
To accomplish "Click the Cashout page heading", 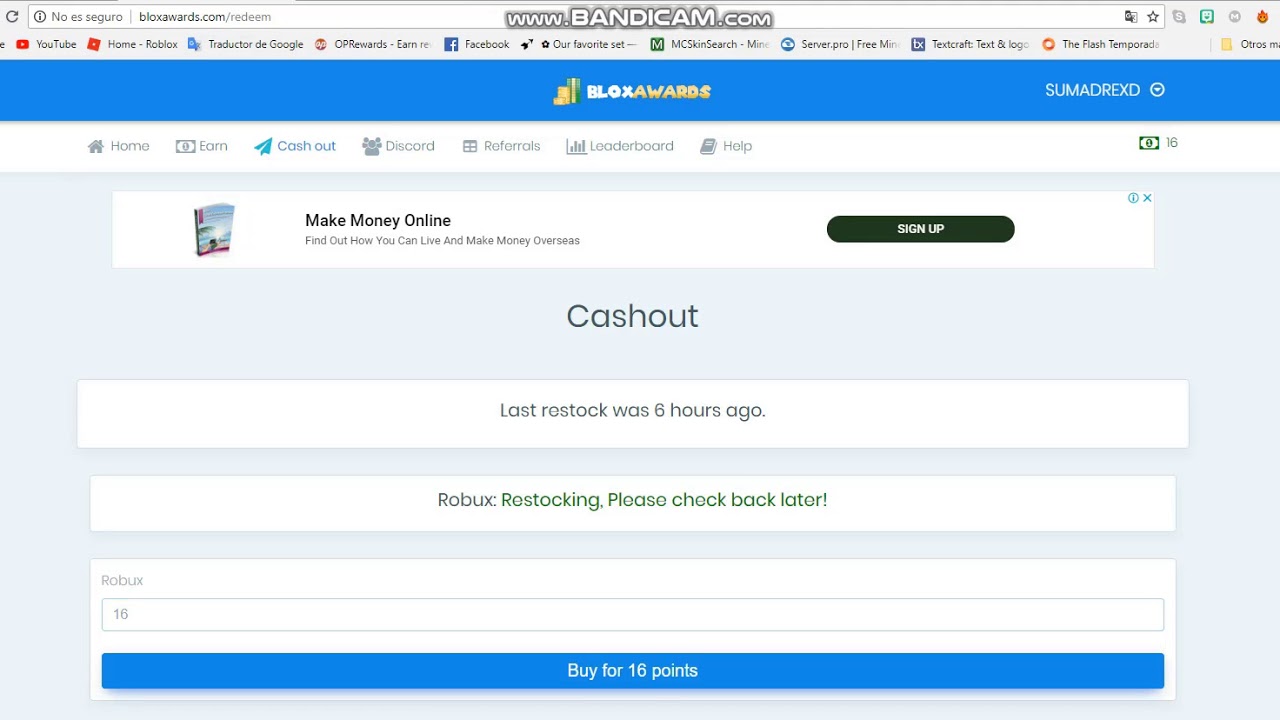I will pos(632,316).
